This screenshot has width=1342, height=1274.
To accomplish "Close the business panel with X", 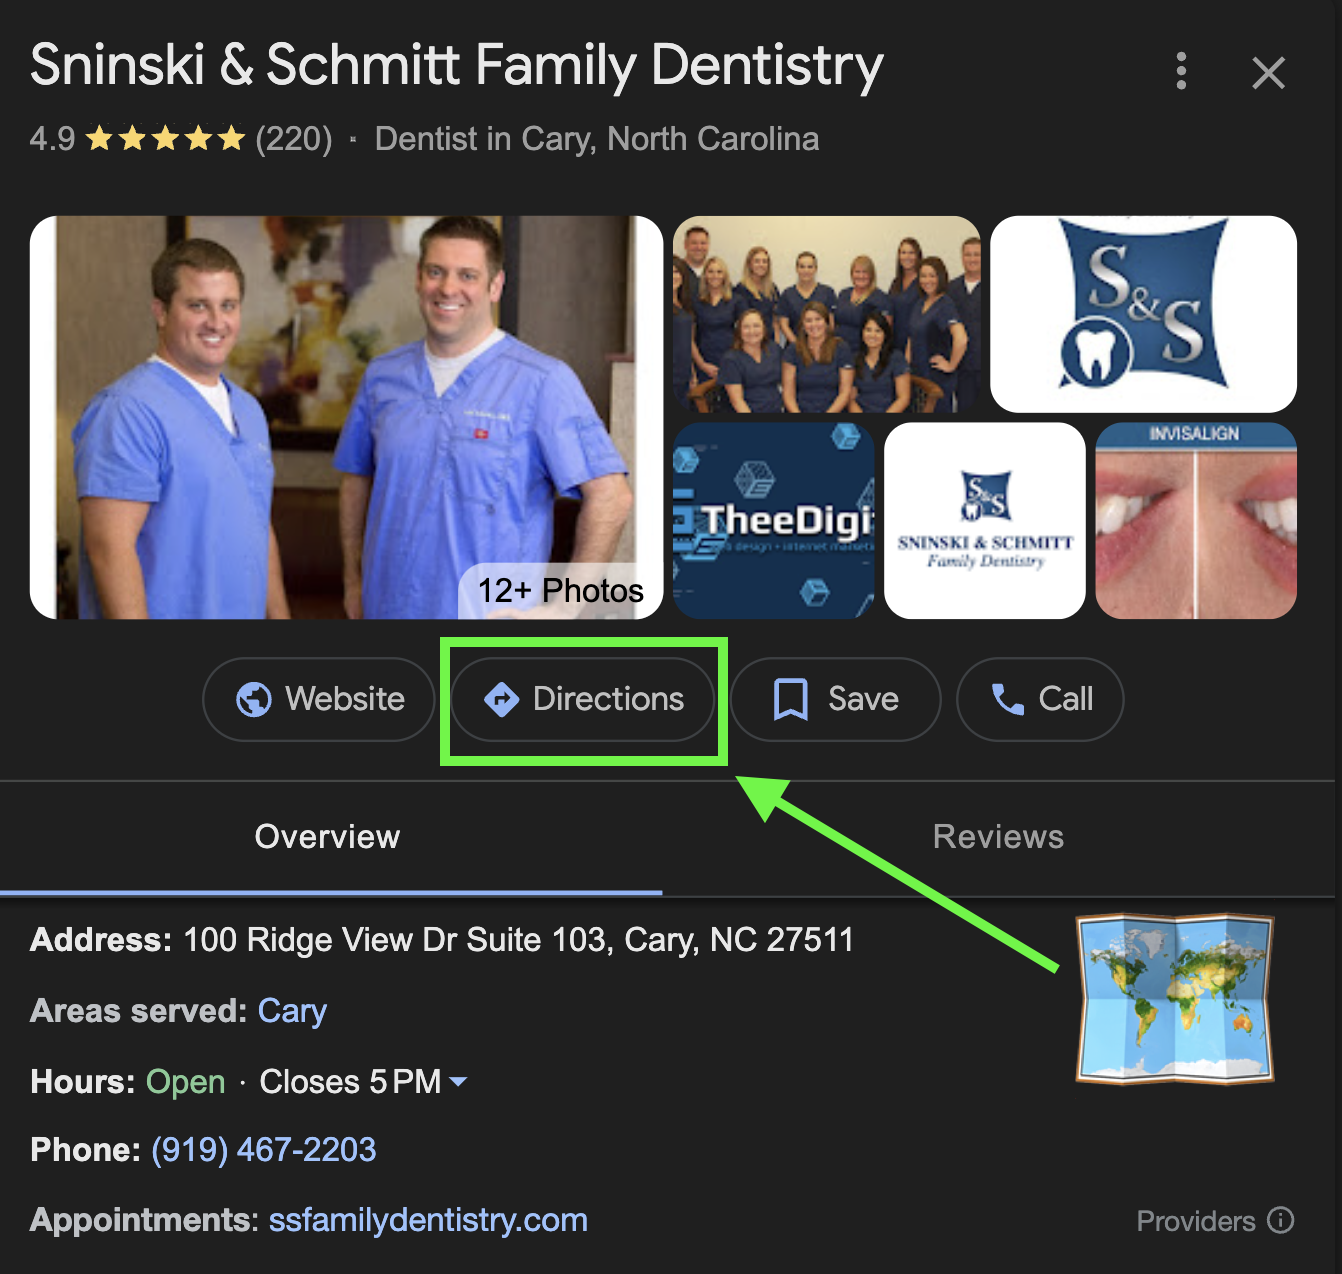I will [x=1268, y=72].
